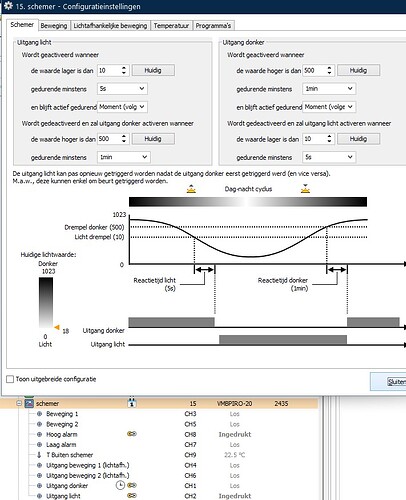
Task: Click the link icon in the Uitgang licht row
Action: 132,496
